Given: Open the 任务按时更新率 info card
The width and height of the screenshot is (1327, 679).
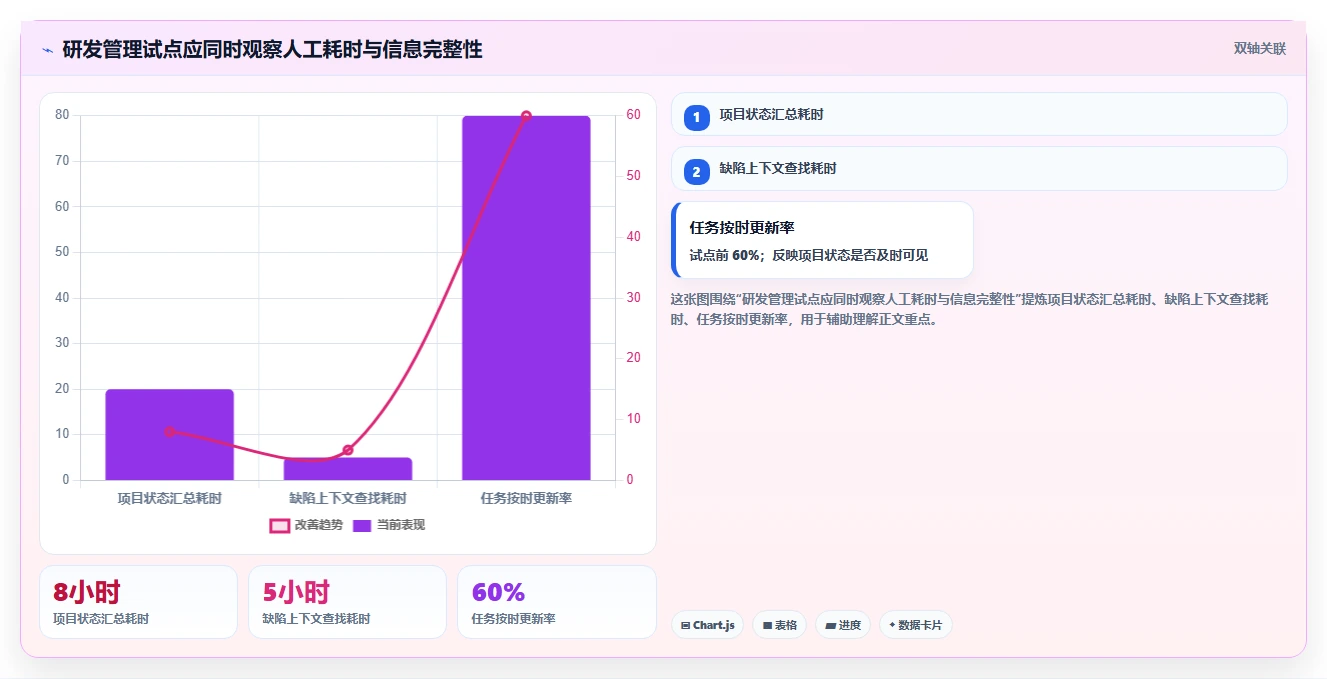Looking at the screenshot, I should (822, 240).
